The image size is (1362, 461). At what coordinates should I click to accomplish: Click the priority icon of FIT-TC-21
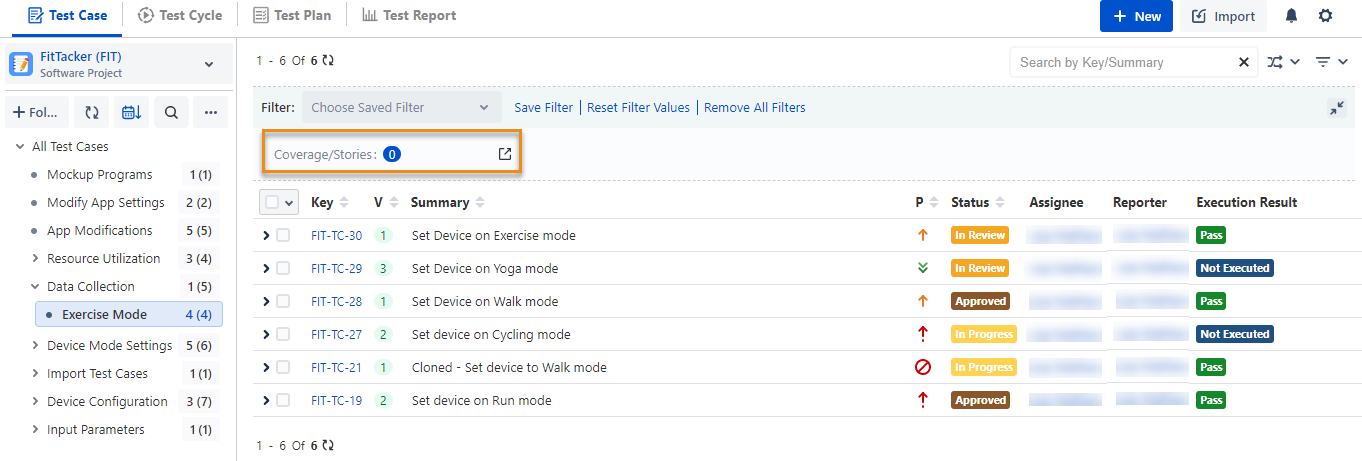pos(923,367)
